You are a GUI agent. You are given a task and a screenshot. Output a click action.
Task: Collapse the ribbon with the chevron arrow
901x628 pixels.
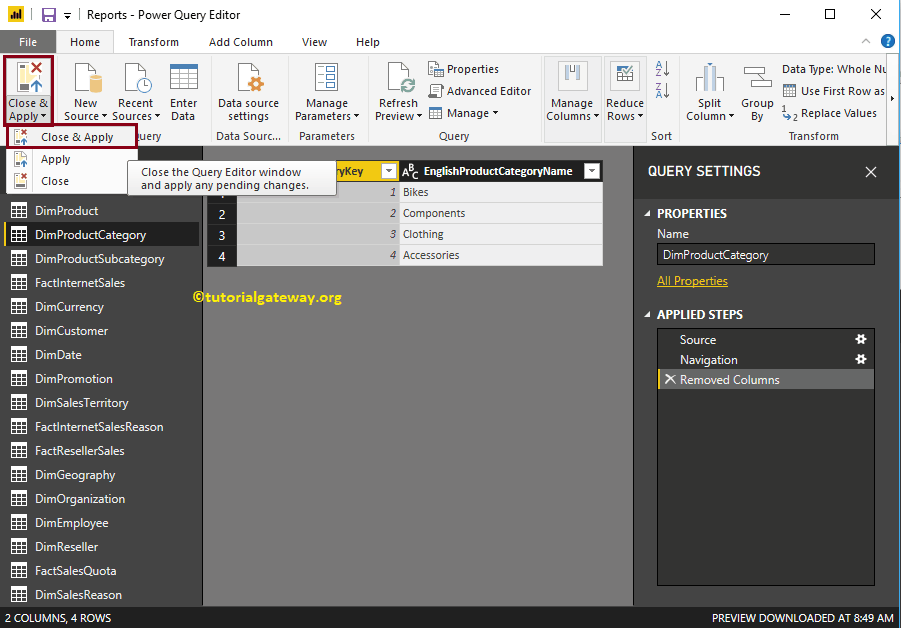click(865, 41)
